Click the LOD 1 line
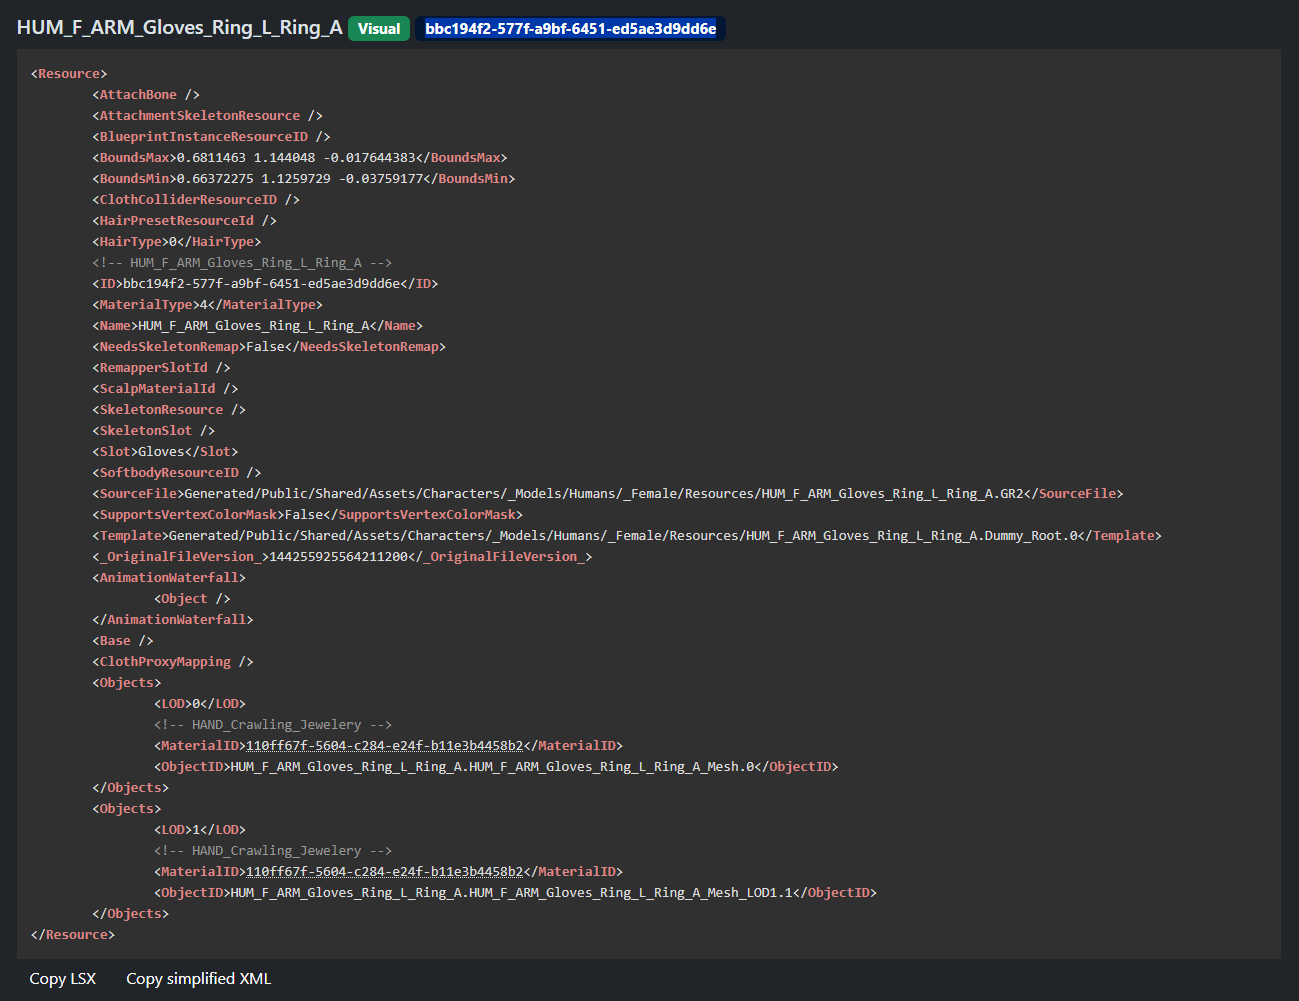The height and width of the screenshot is (1001, 1299). click(x=200, y=829)
